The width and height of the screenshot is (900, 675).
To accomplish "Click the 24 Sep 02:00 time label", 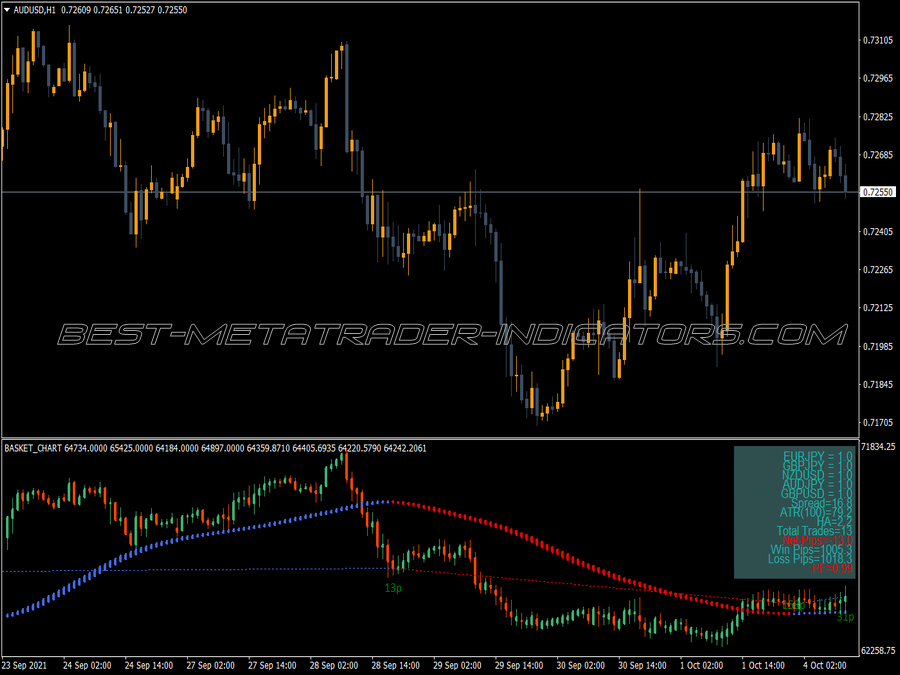I will pyautogui.click(x=87, y=666).
